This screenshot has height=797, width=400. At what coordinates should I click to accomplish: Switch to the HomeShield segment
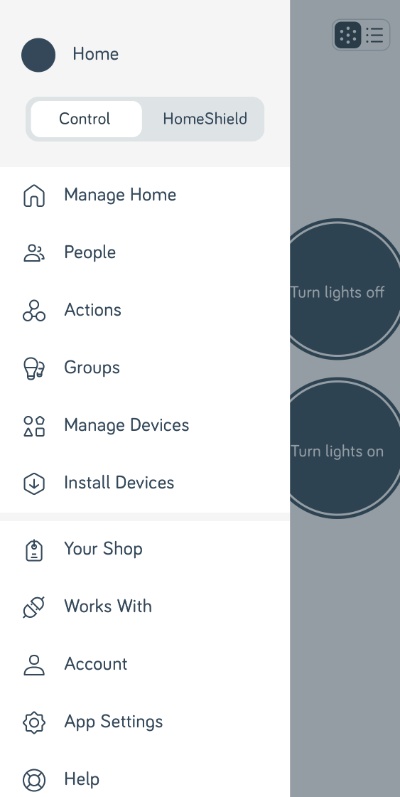point(204,119)
